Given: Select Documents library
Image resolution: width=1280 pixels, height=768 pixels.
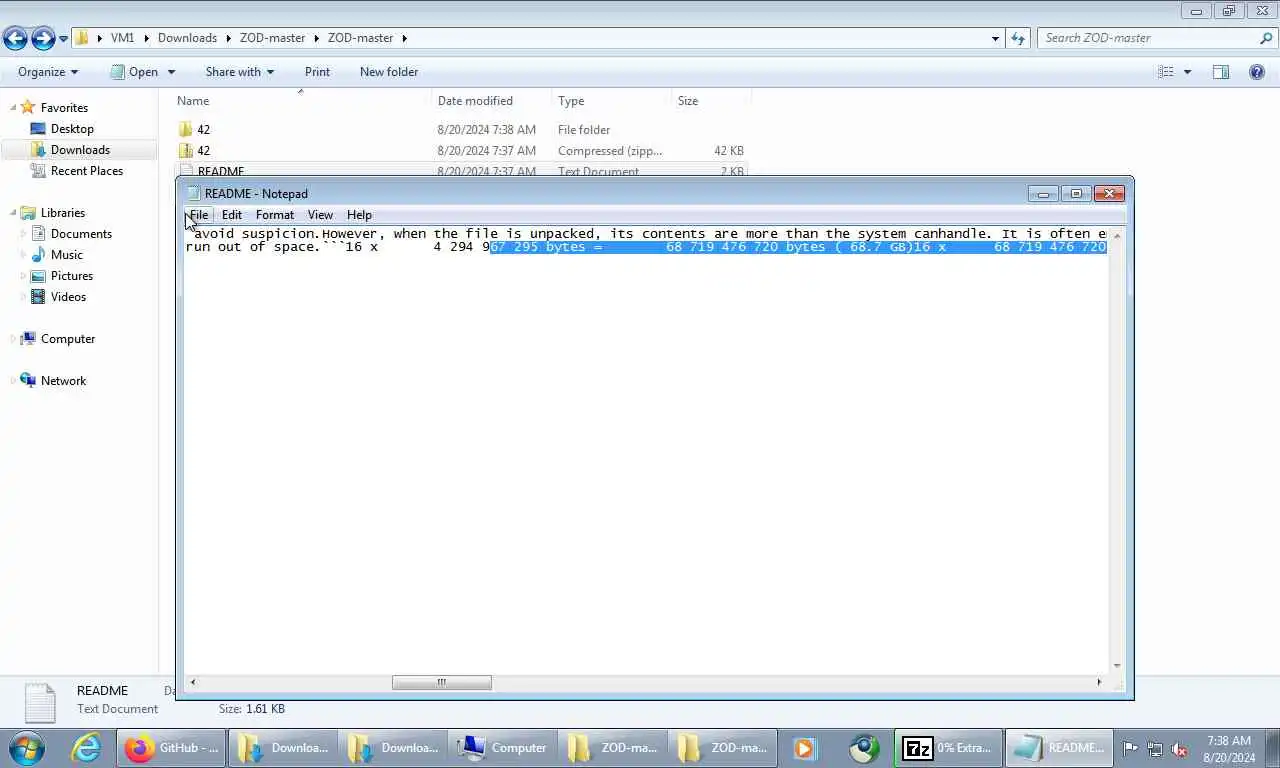Looking at the screenshot, I should click(x=81, y=234).
